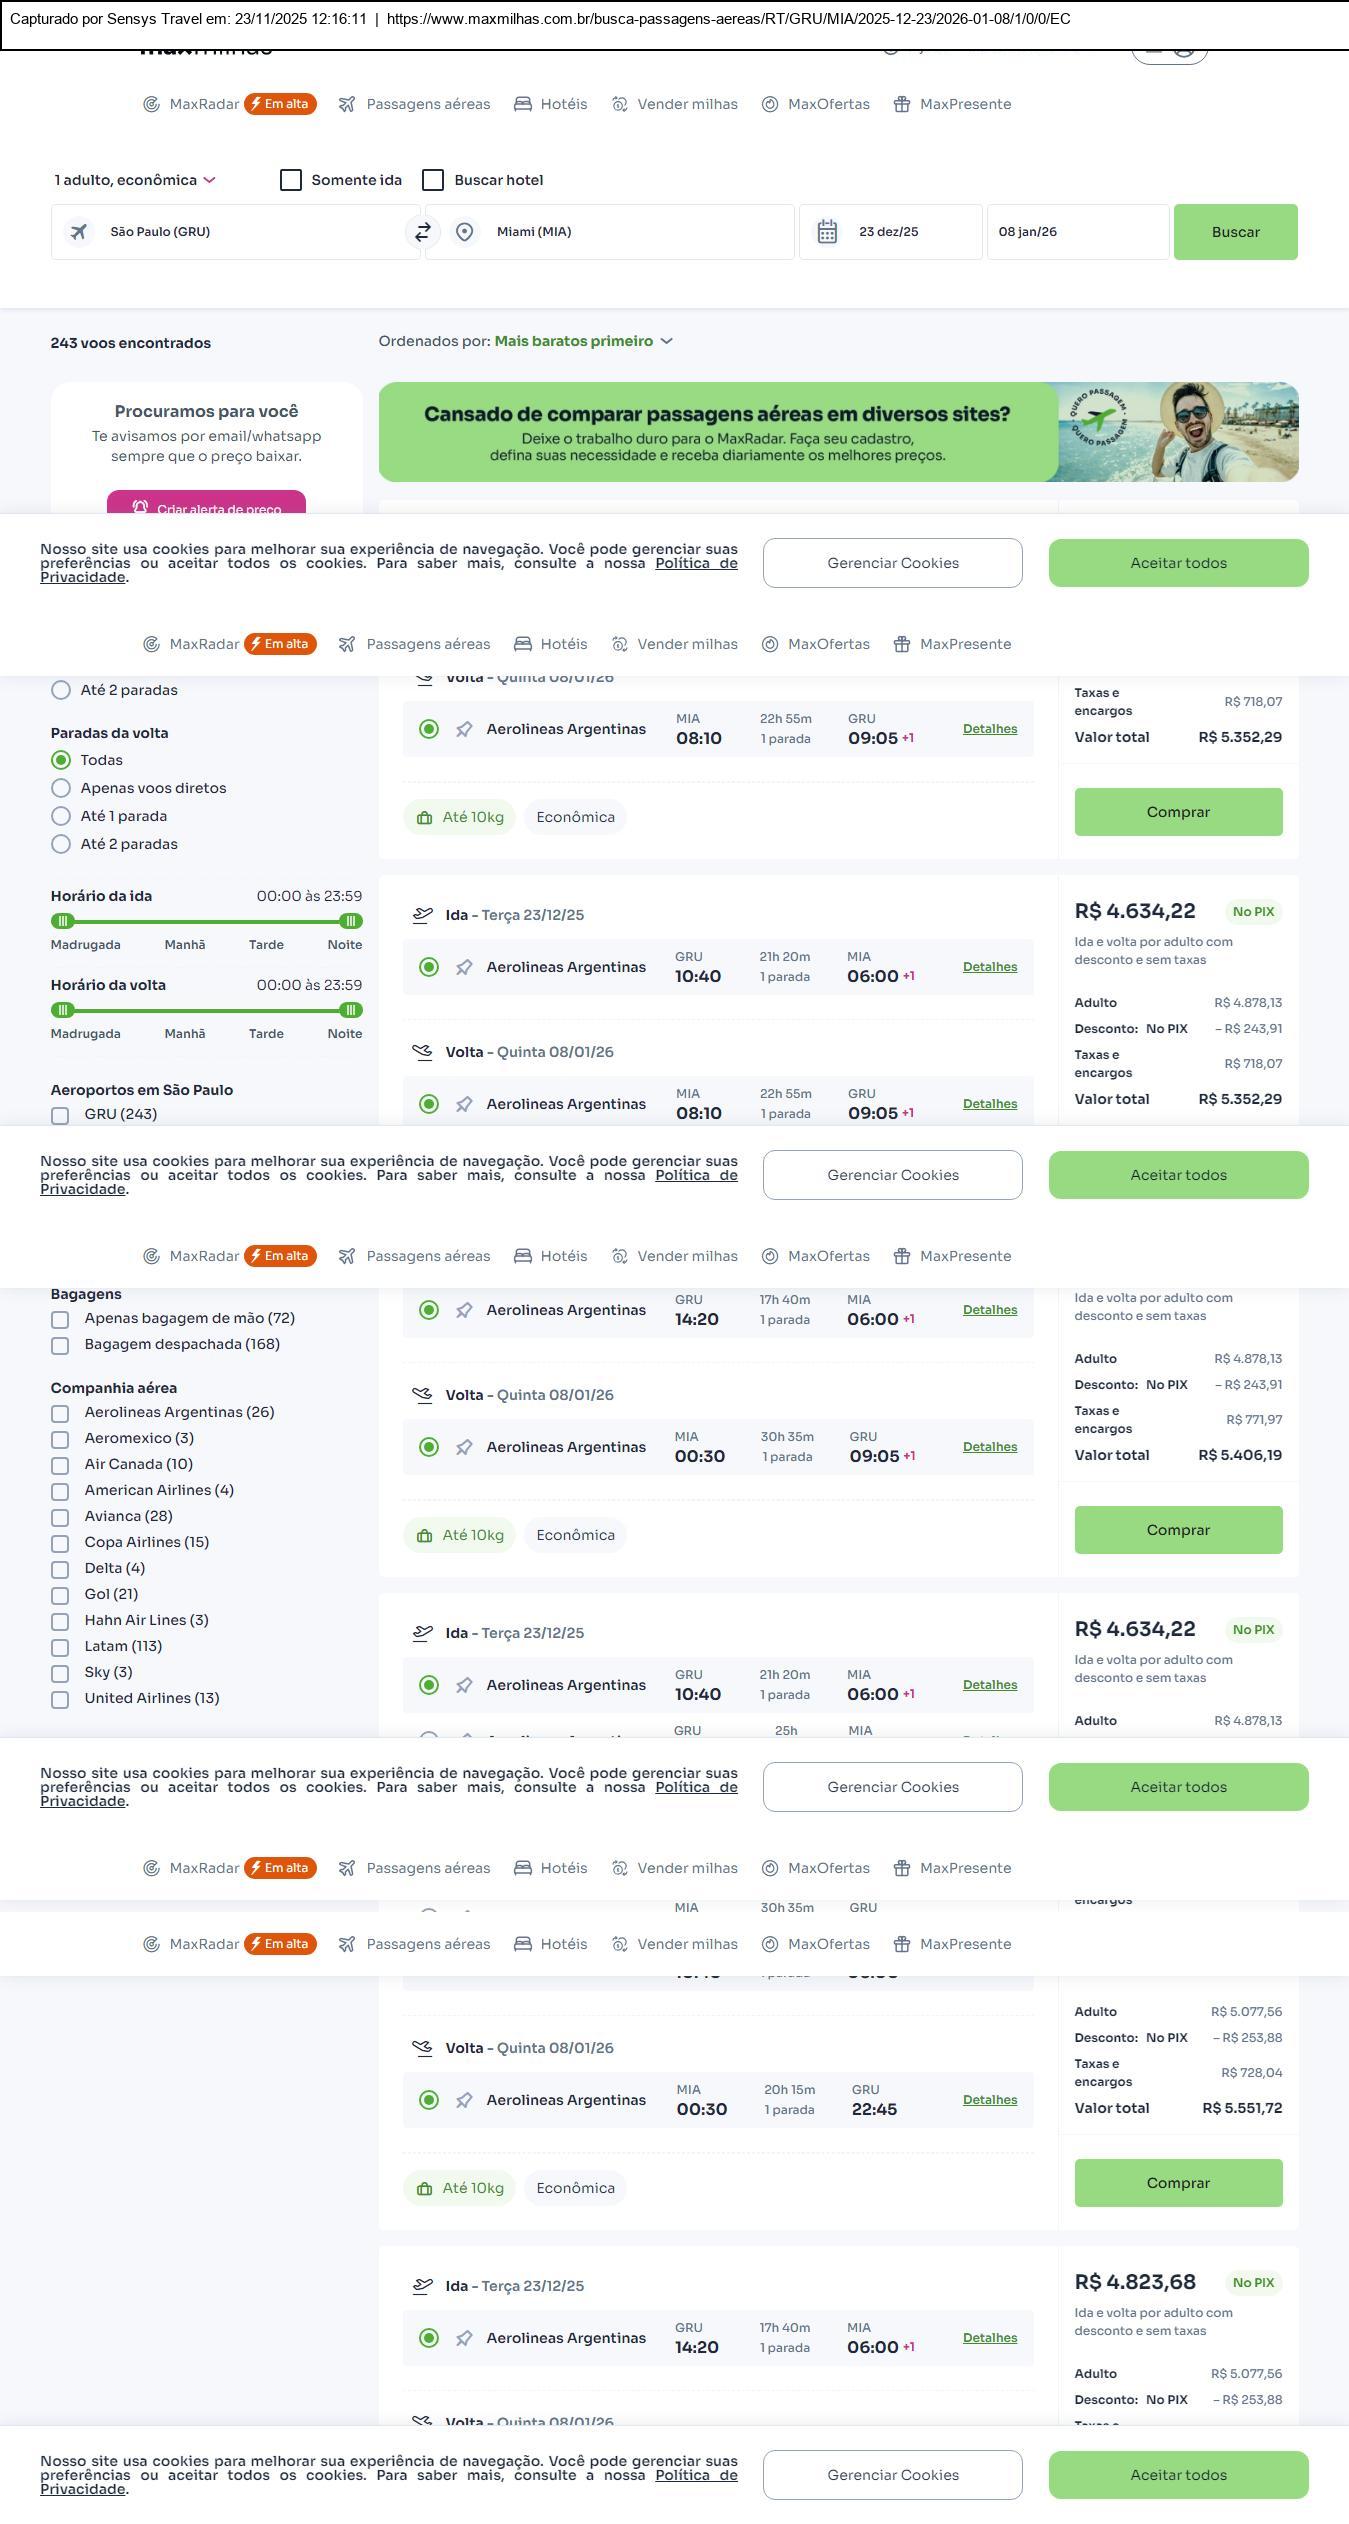
Task: Filter by Latam airline checkbox
Action: pos(60,1647)
